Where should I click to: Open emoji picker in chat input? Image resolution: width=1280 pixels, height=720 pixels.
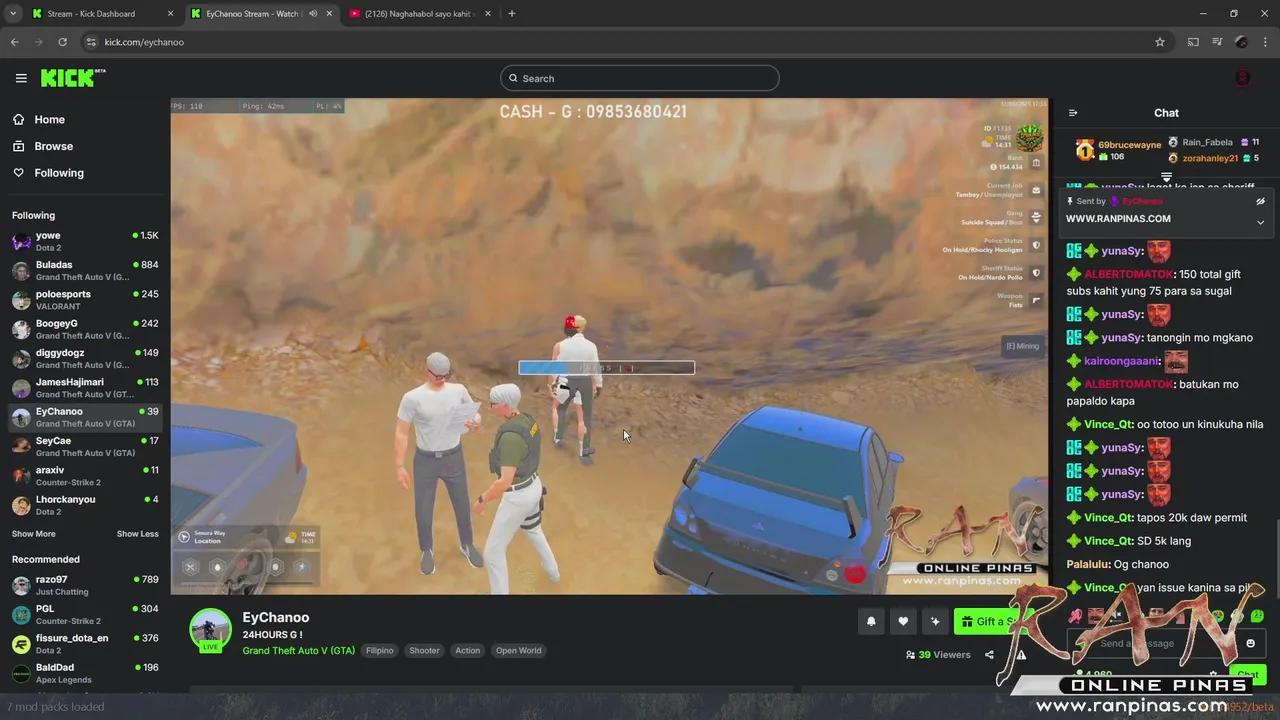click(1250, 643)
